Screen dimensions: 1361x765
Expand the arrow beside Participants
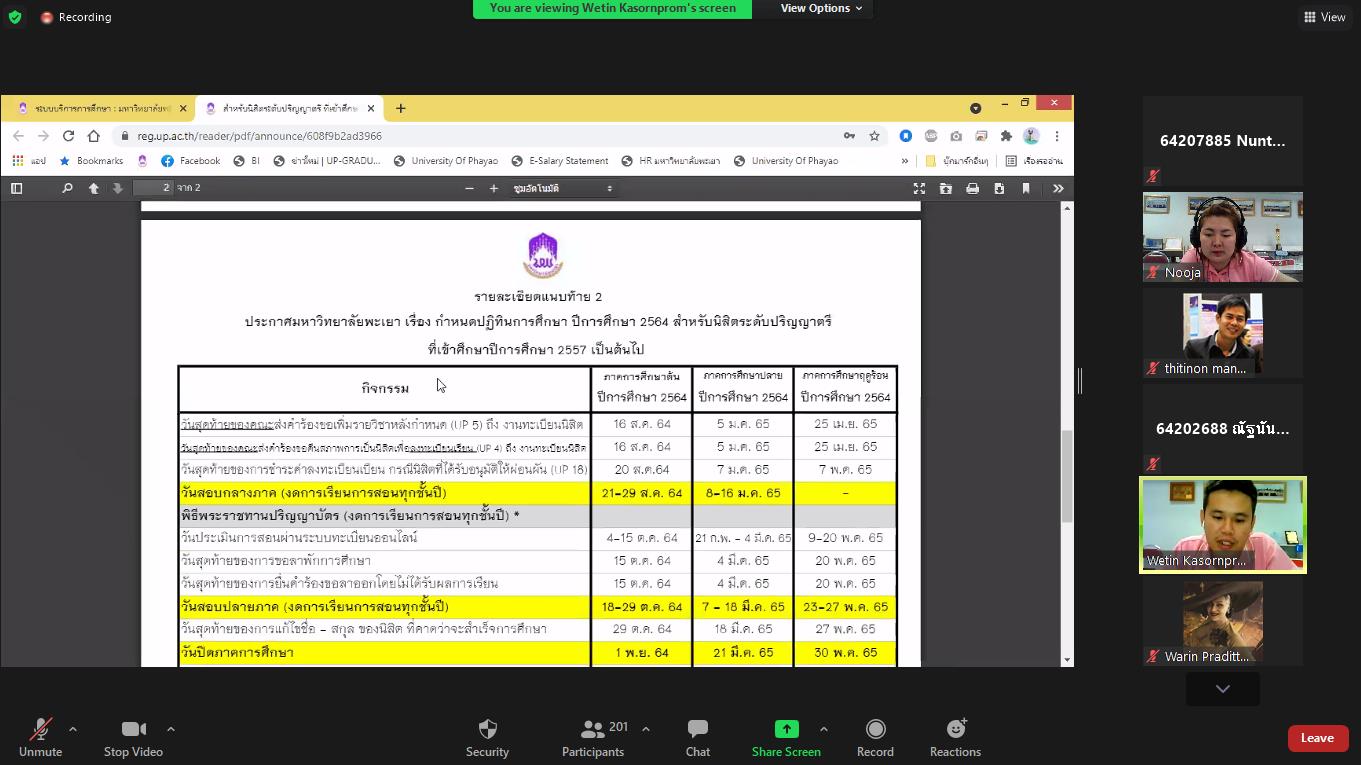[x=646, y=729]
